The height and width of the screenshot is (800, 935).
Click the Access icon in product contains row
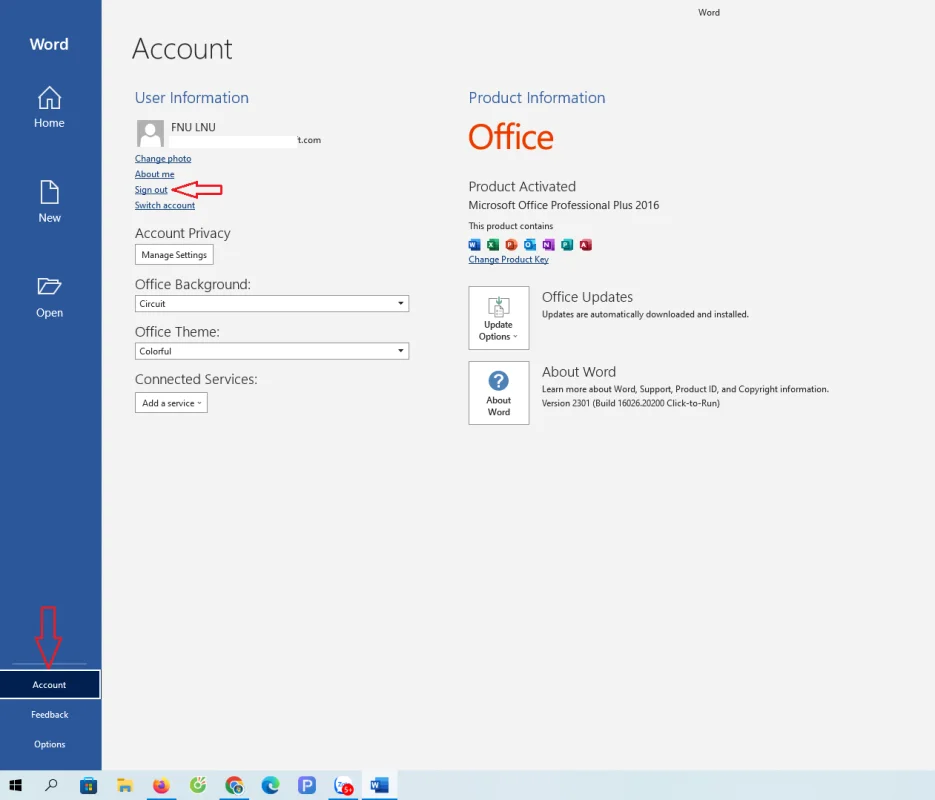point(584,244)
